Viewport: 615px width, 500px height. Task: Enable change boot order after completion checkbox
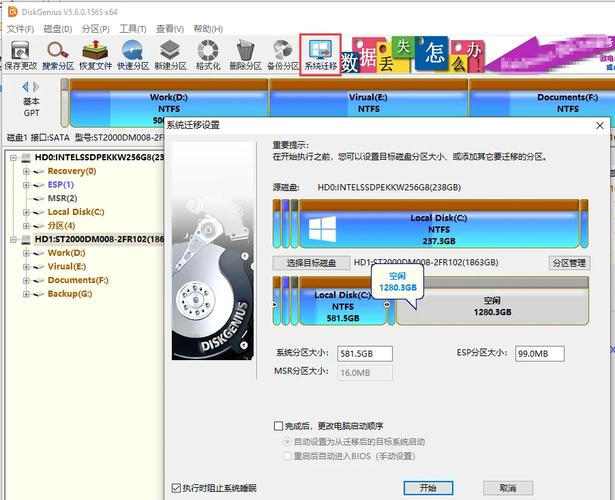[278, 426]
